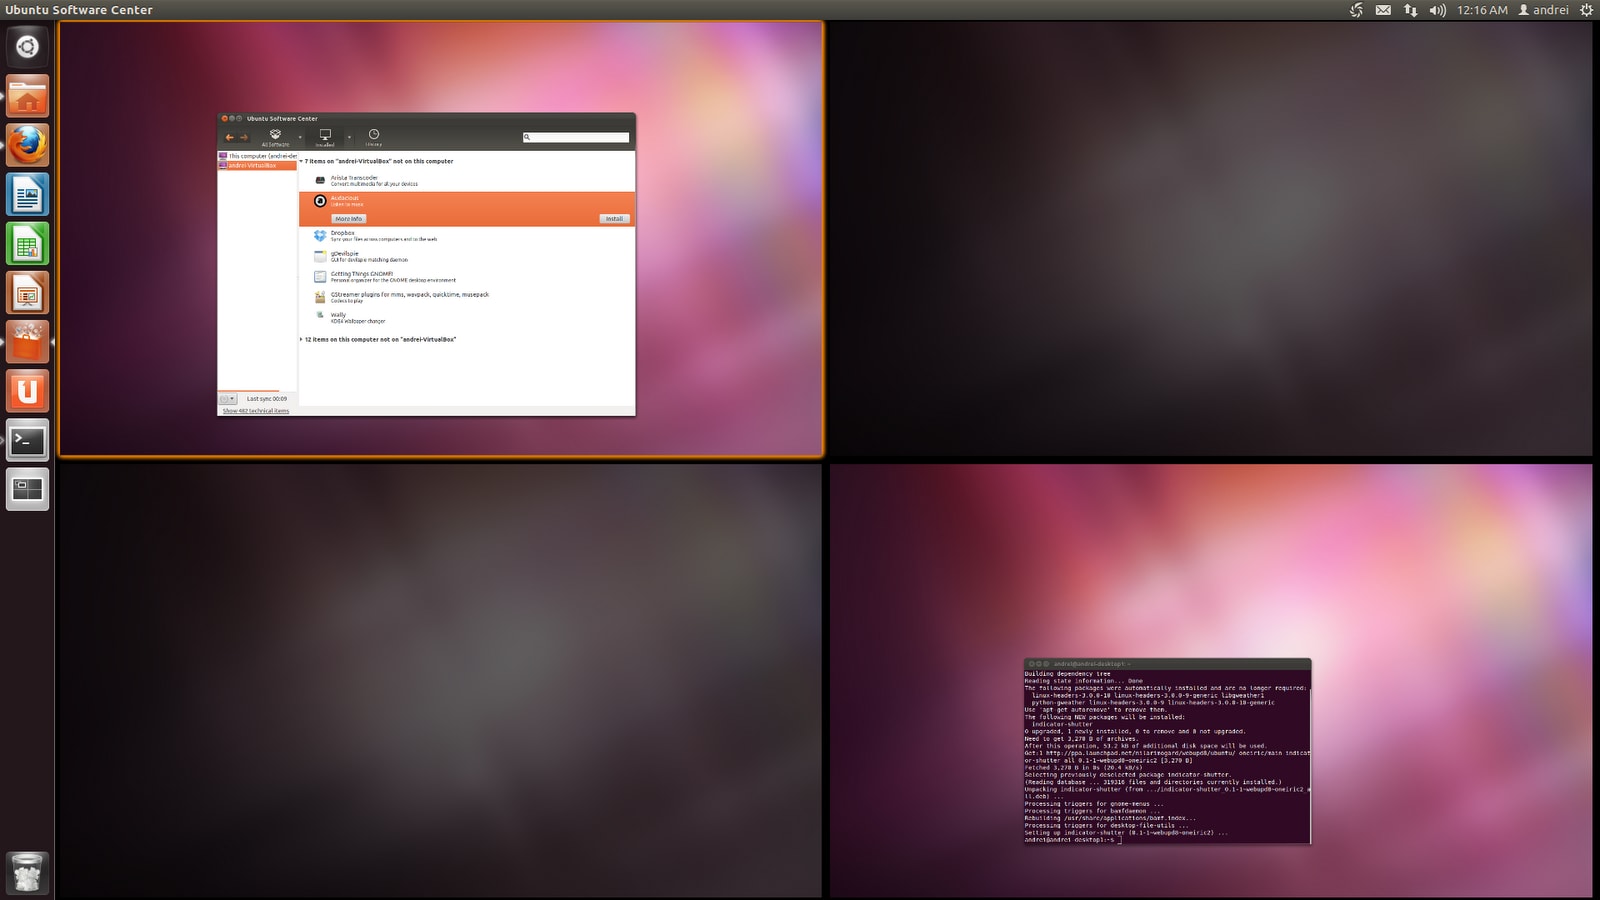1600x900 pixels.
Task: Click Show 482 technical items link
Action: coord(256,411)
